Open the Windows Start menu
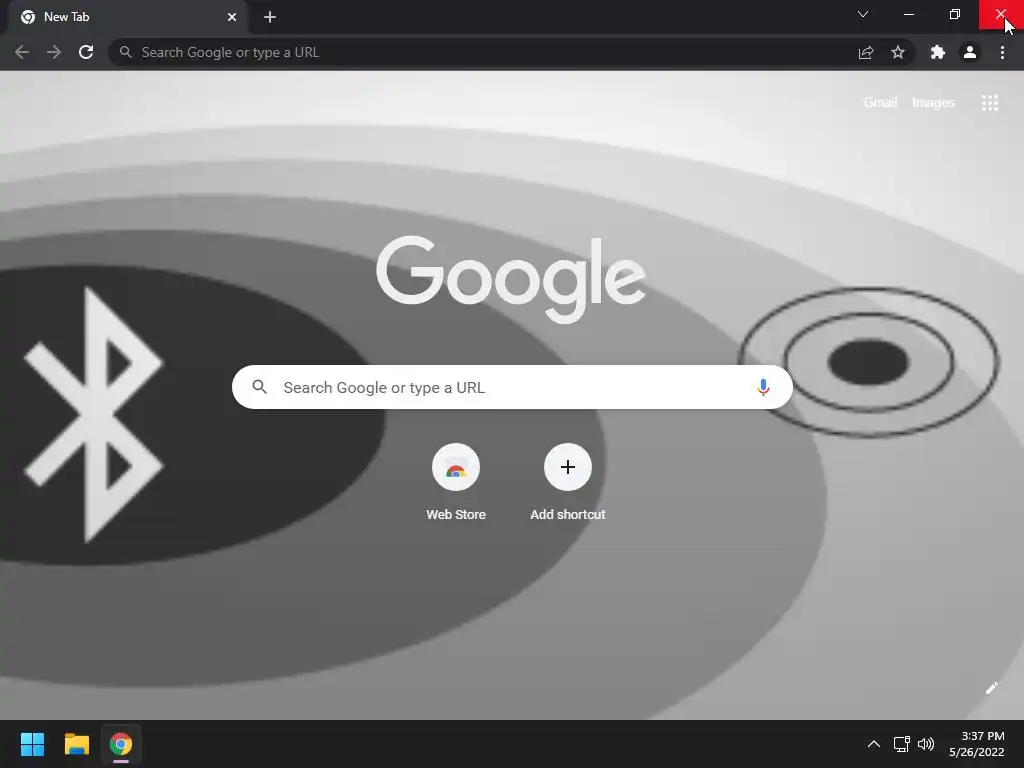This screenshot has height=768, width=1024. click(32, 744)
